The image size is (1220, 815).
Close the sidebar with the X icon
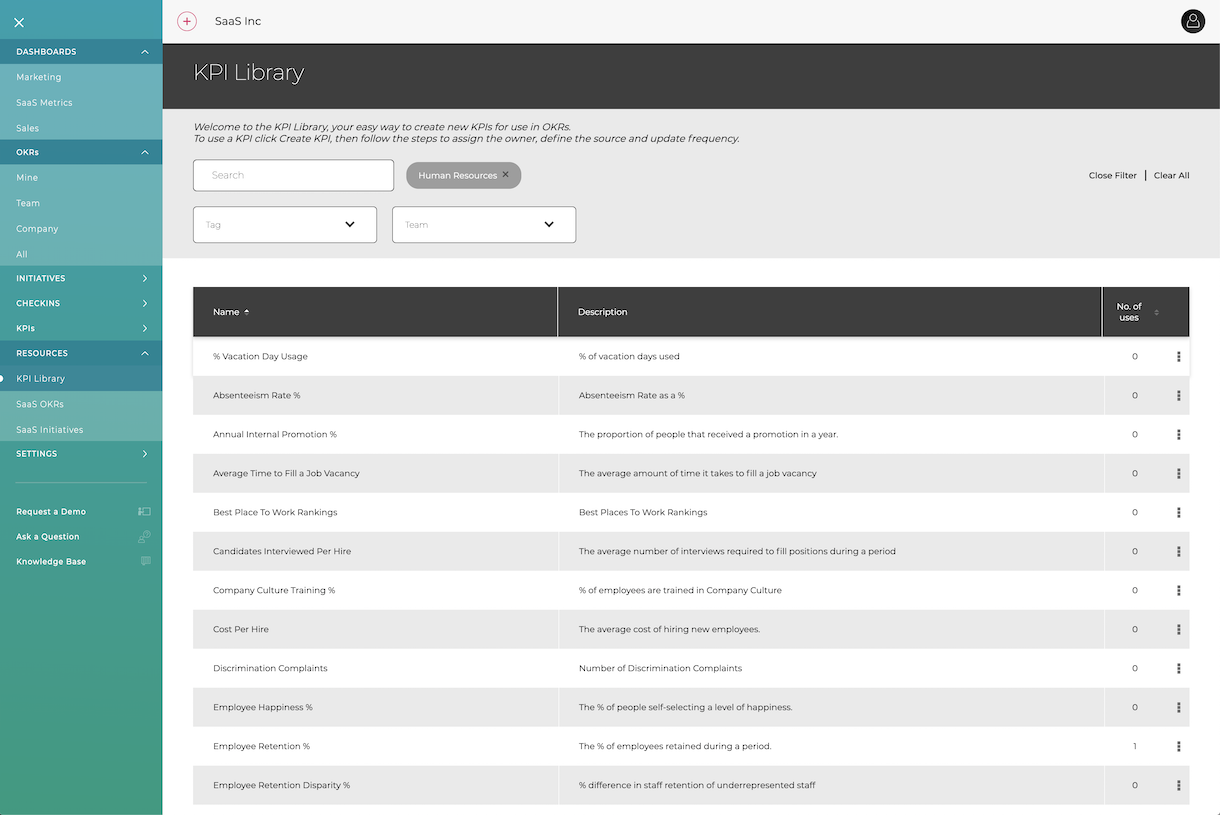click(x=19, y=22)
